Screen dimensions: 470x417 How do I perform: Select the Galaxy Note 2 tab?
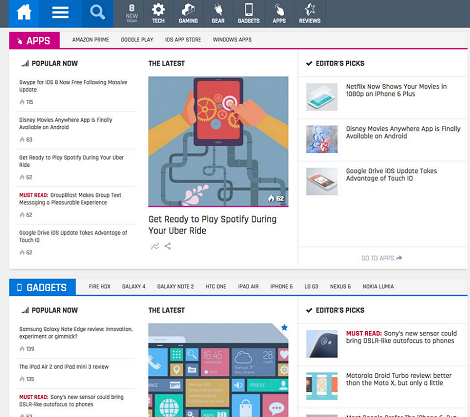tap(175, 286)
